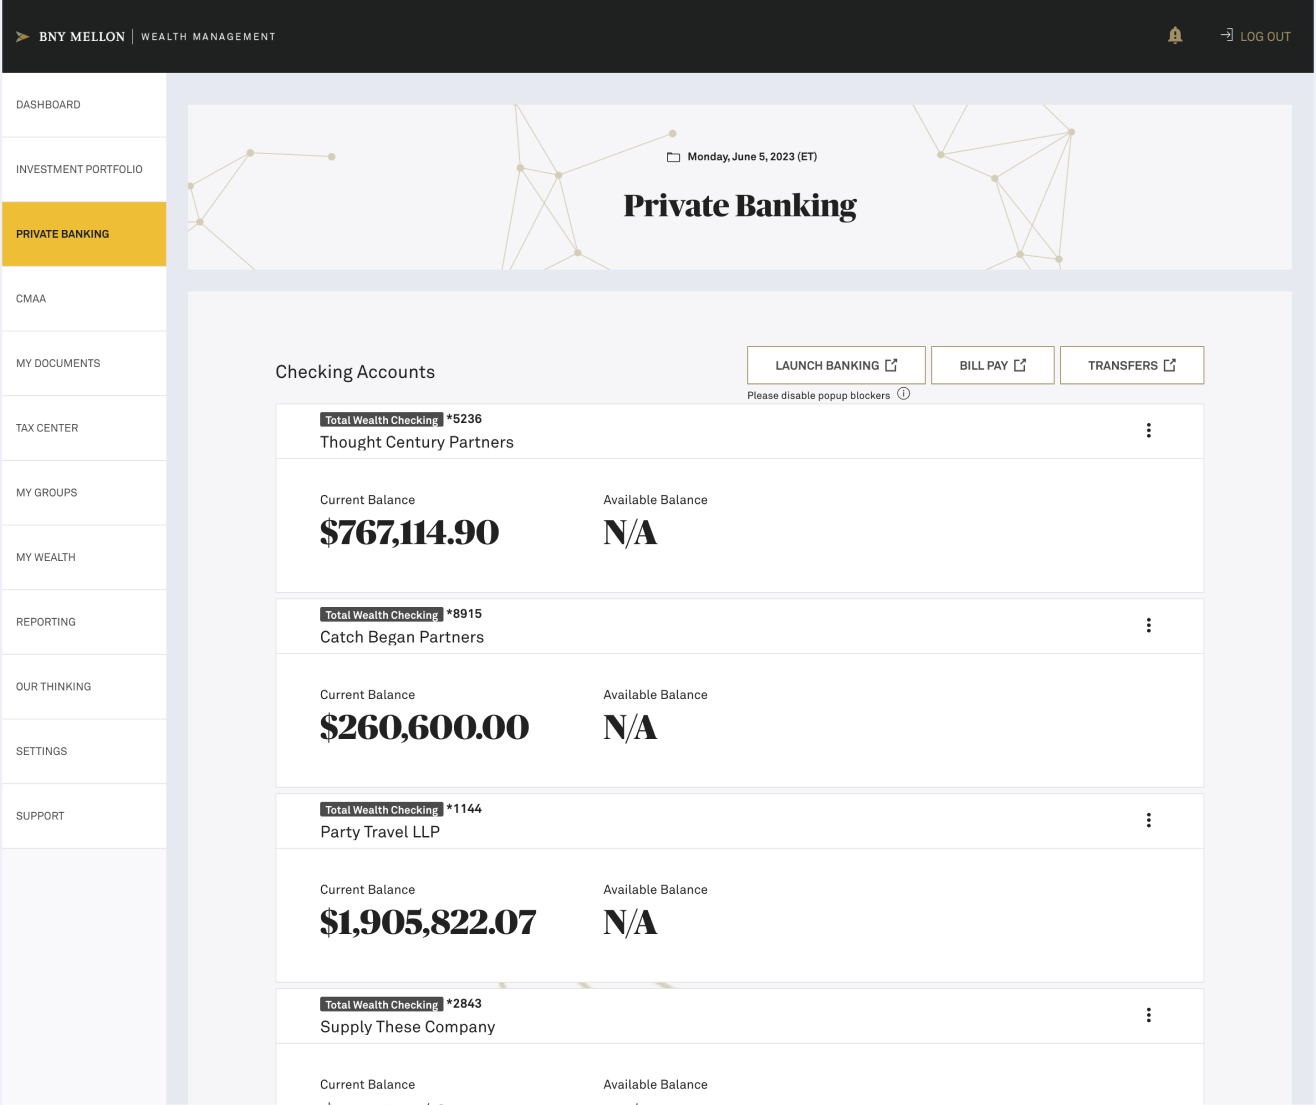Click the log out arrow icon
Image resolution: width=1316 pixels, height=1105 pixels.
[x=1226, y=35]
